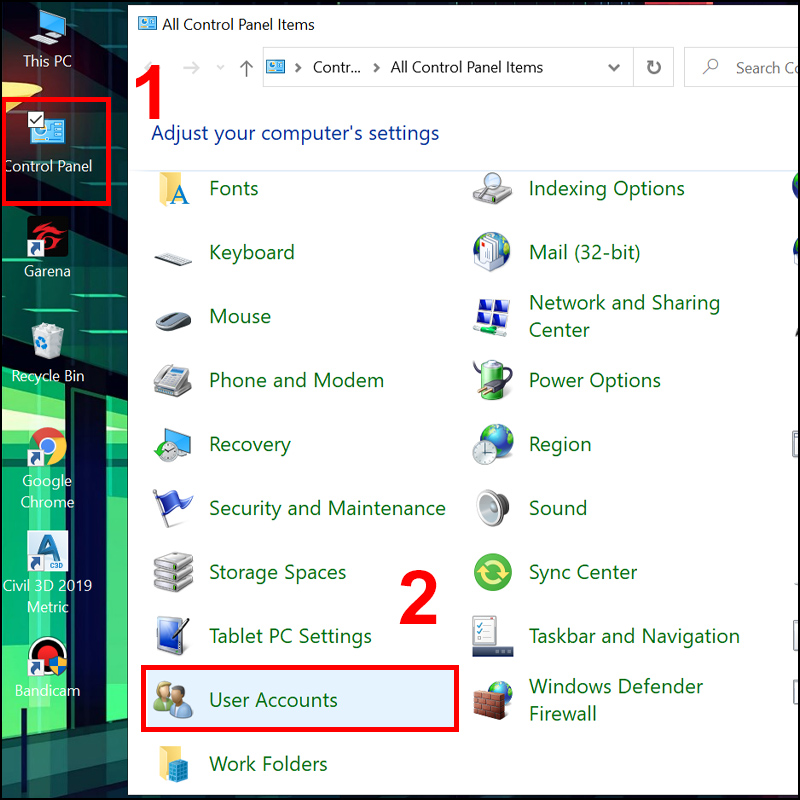800x800 pixels.
Task: Open Taskbar and Navigation settings
Action: click(634, 636)
